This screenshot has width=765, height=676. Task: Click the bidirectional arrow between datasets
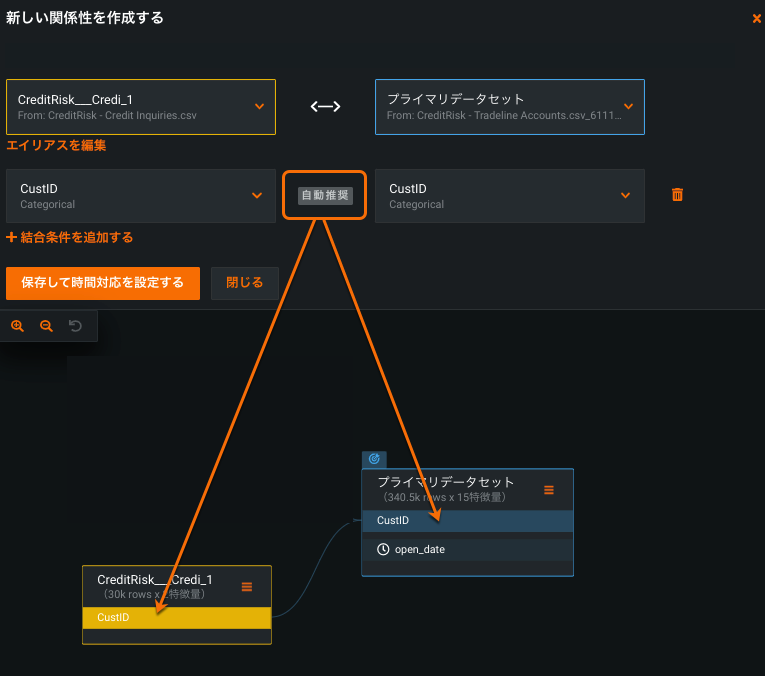[x=325, y=107]
